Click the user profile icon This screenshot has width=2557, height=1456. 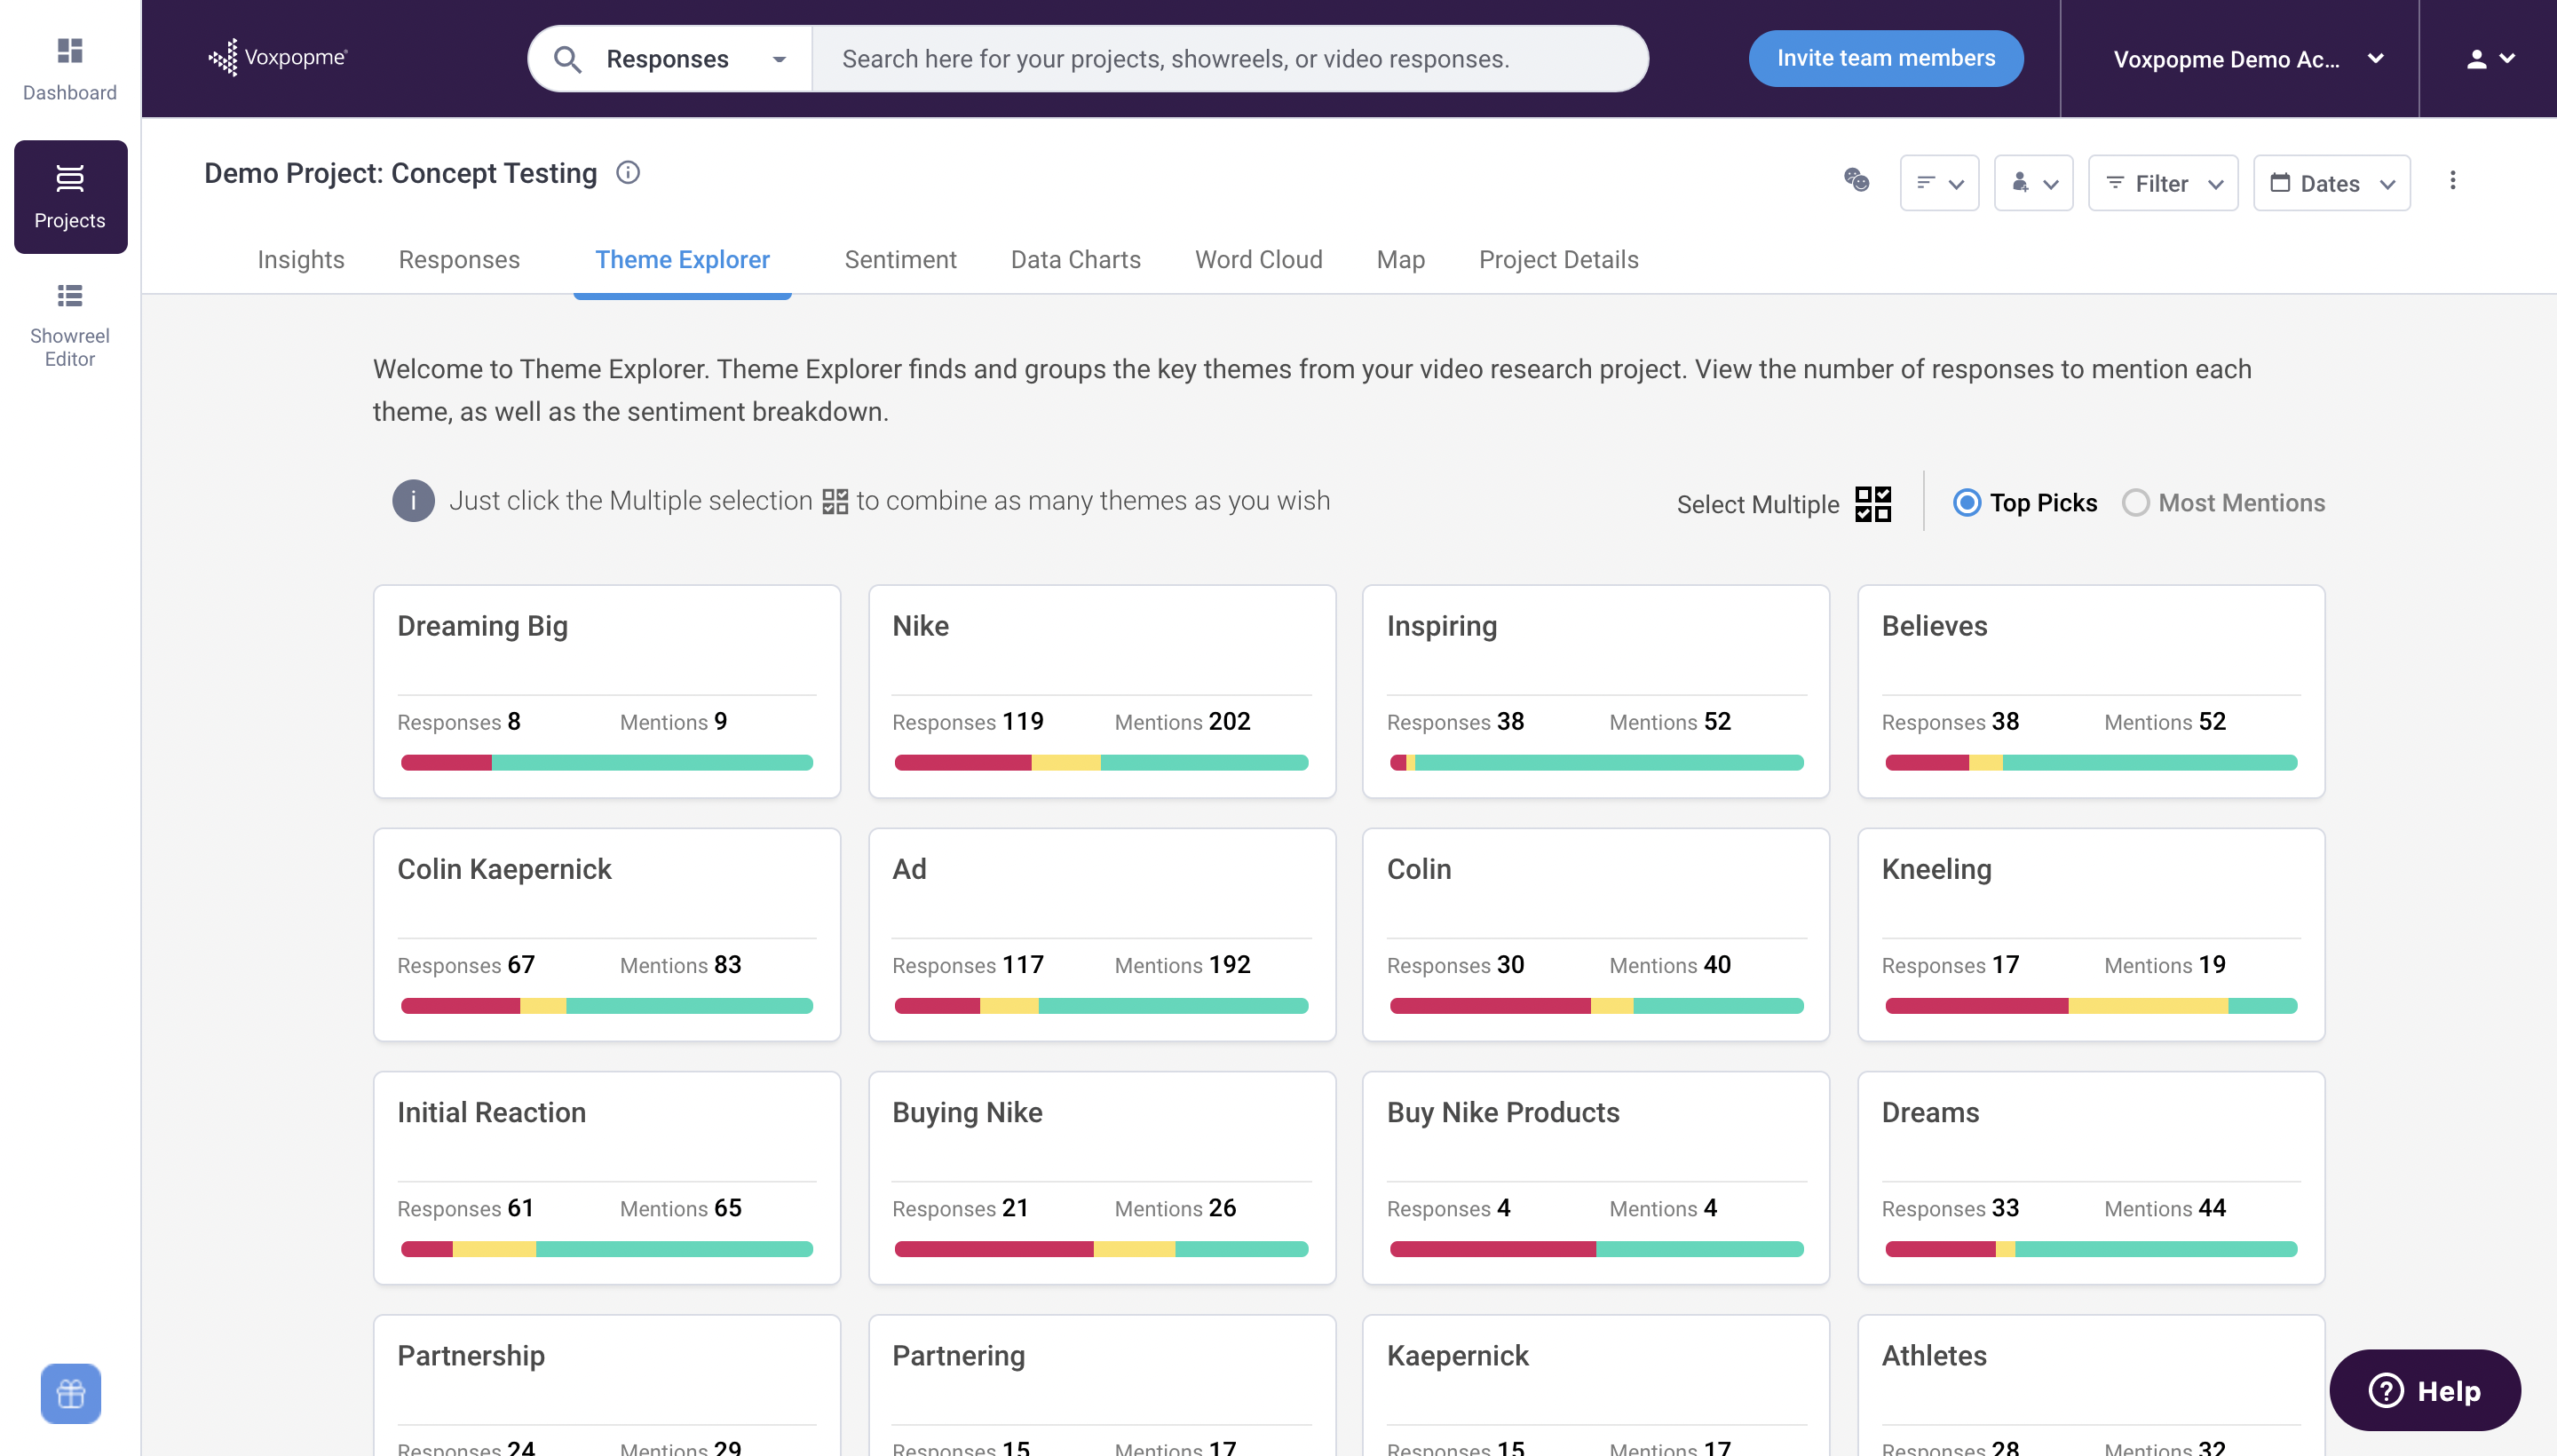click(2477, 59)
